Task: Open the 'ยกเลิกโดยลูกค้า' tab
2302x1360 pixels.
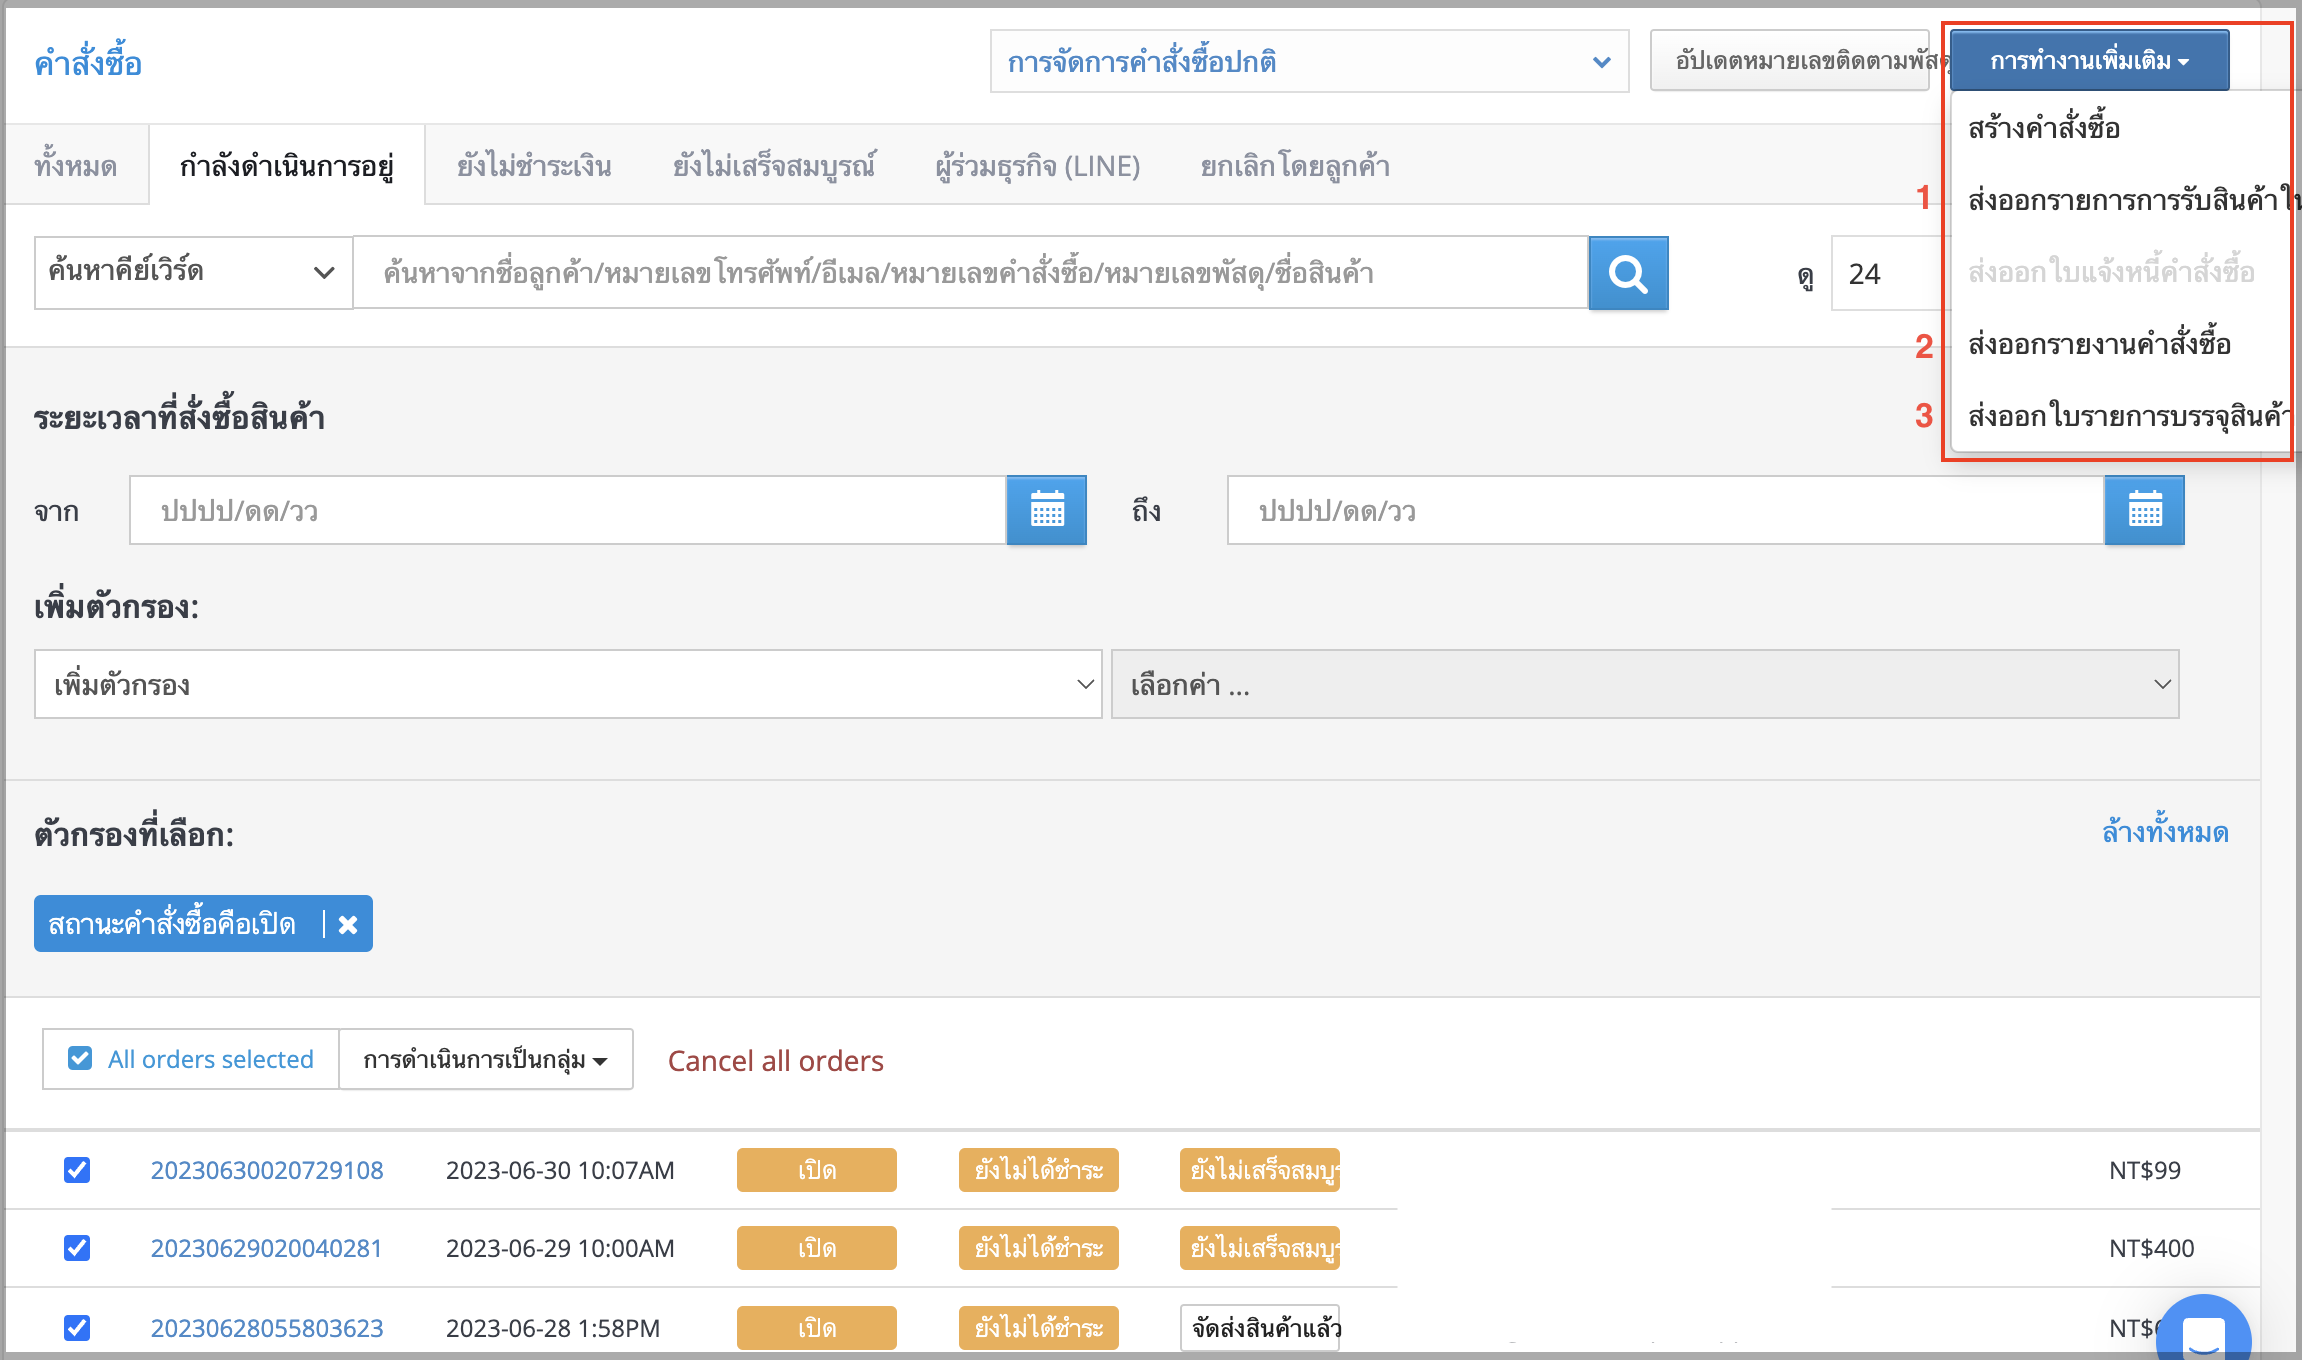Action: pos(1295,166)
